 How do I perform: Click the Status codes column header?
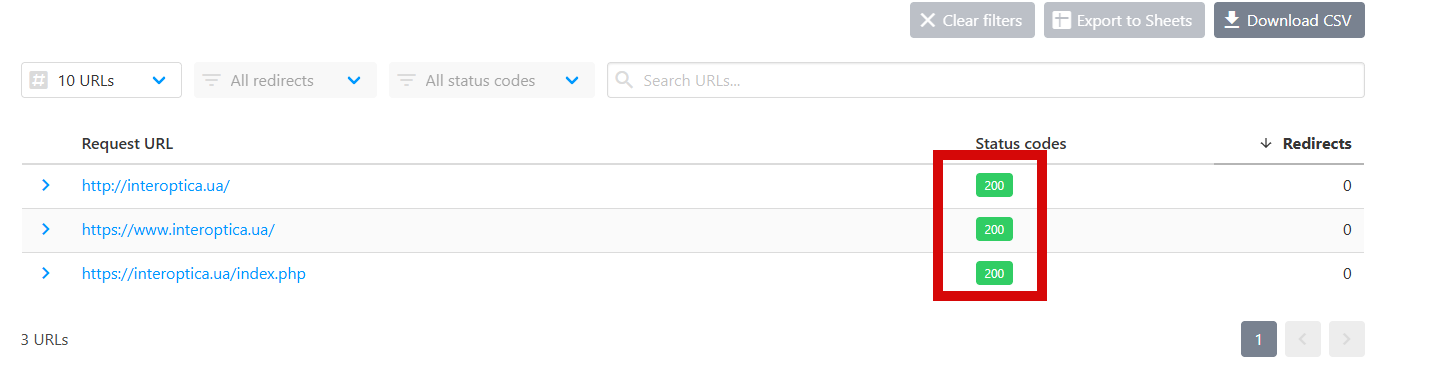pyautogui.click(x=1021, y=143)
